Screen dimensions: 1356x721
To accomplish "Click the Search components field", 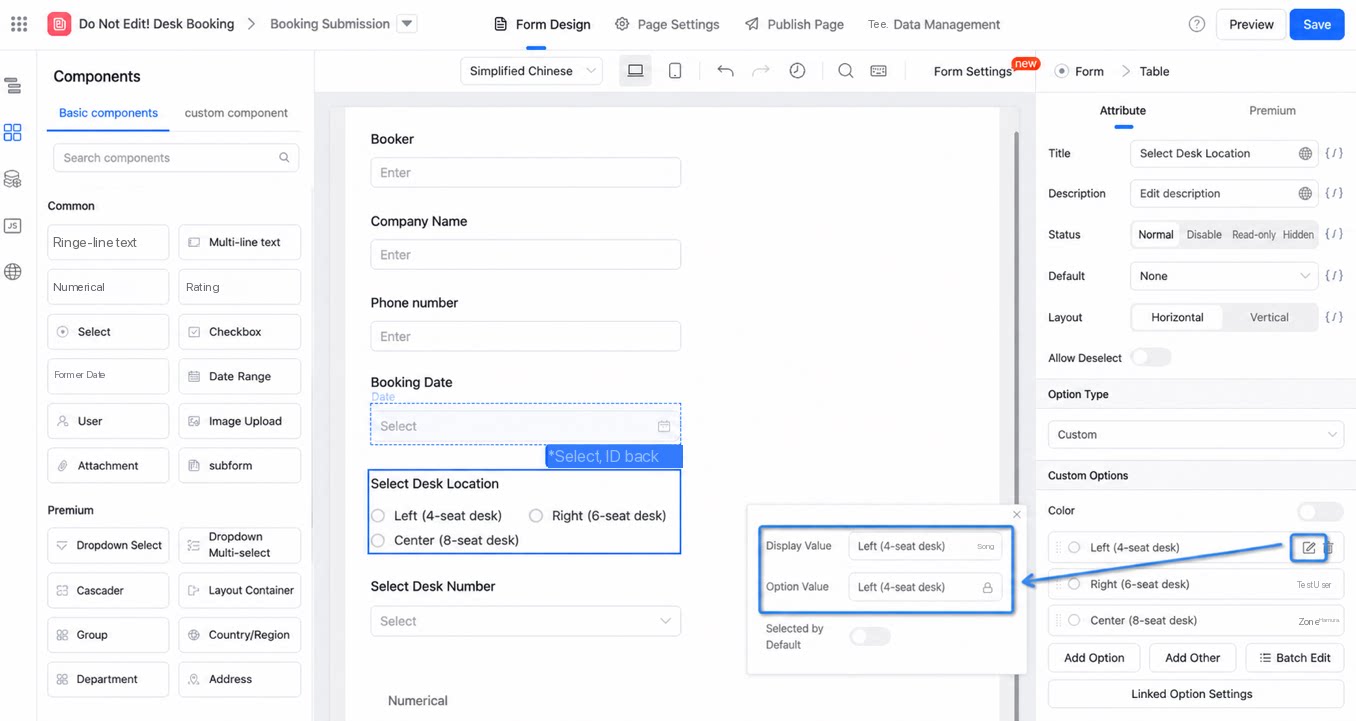I will pos(176,158).
